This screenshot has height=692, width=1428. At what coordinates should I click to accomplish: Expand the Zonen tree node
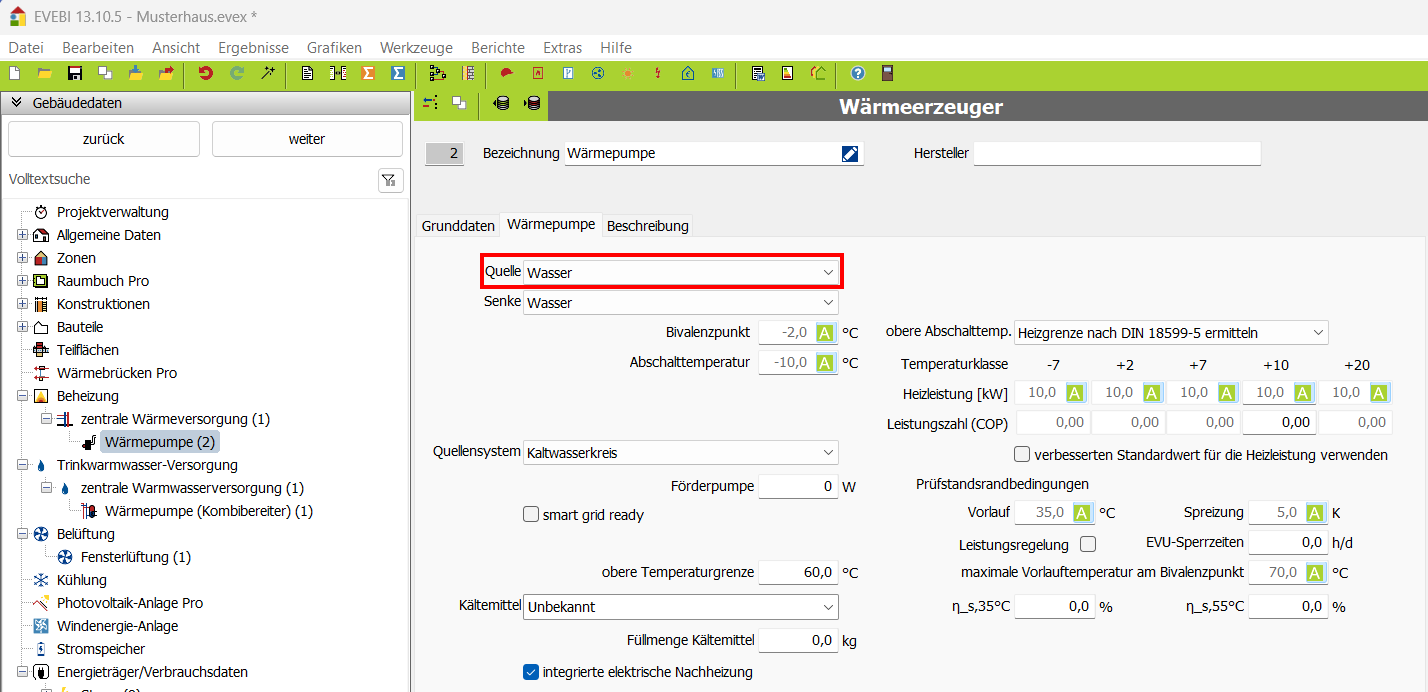(22, 258)
